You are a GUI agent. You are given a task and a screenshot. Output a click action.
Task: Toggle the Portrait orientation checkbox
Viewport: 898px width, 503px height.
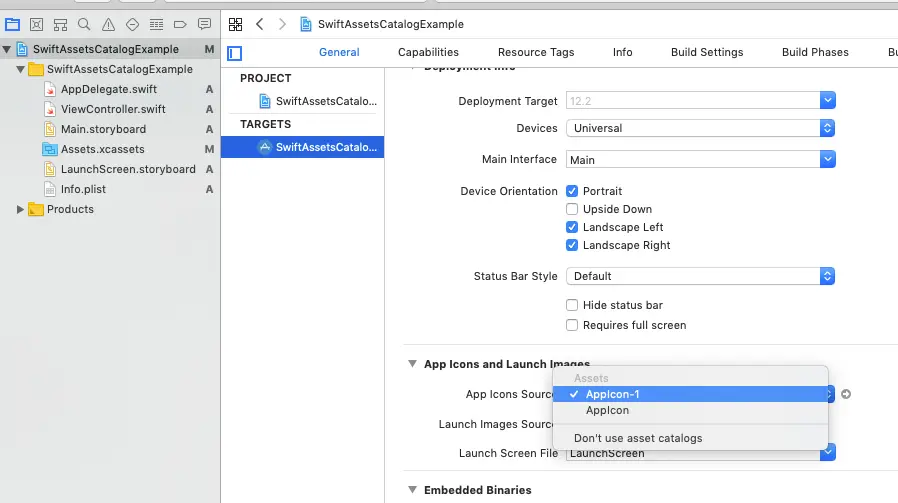click(572, 191)
